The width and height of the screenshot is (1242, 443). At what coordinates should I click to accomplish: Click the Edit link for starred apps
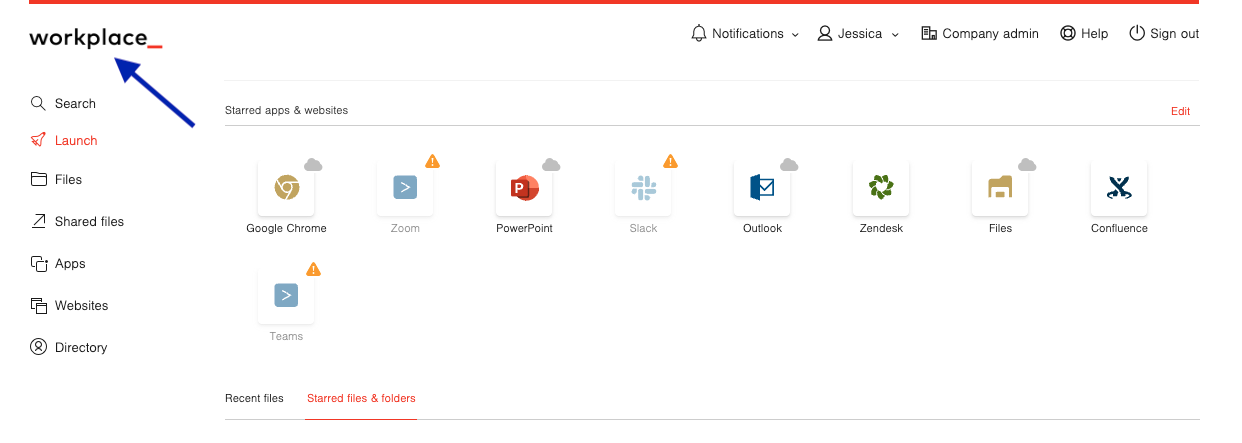[x=1181, y=111]
